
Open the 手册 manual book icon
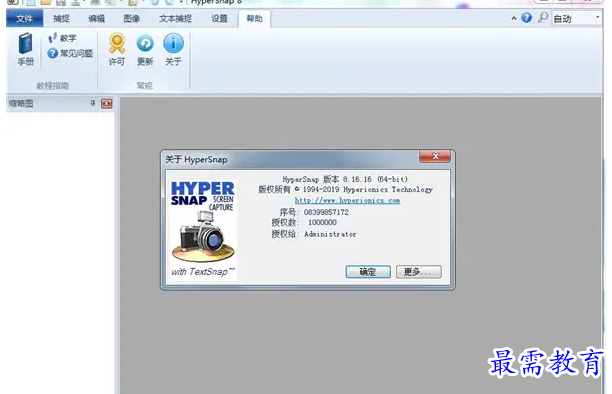26,50
